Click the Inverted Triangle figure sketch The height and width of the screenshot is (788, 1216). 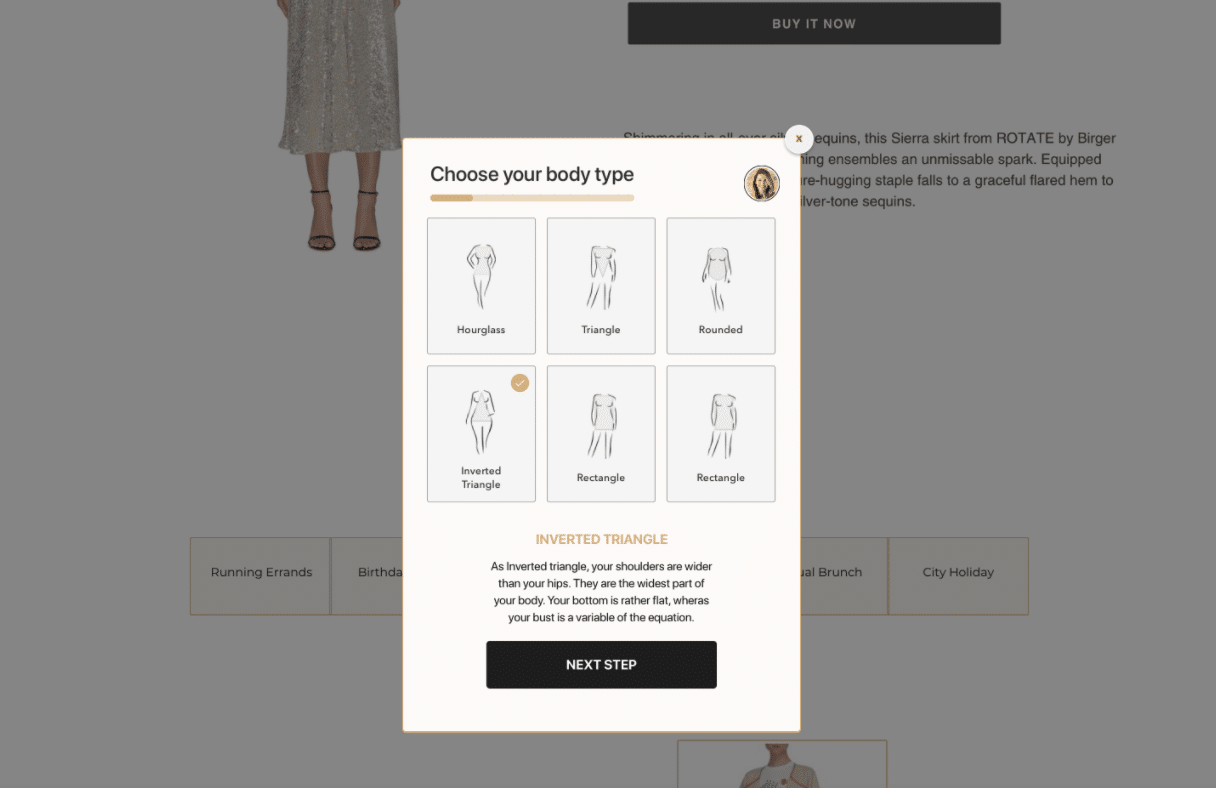pyautogui.click(x=481, y=422)
